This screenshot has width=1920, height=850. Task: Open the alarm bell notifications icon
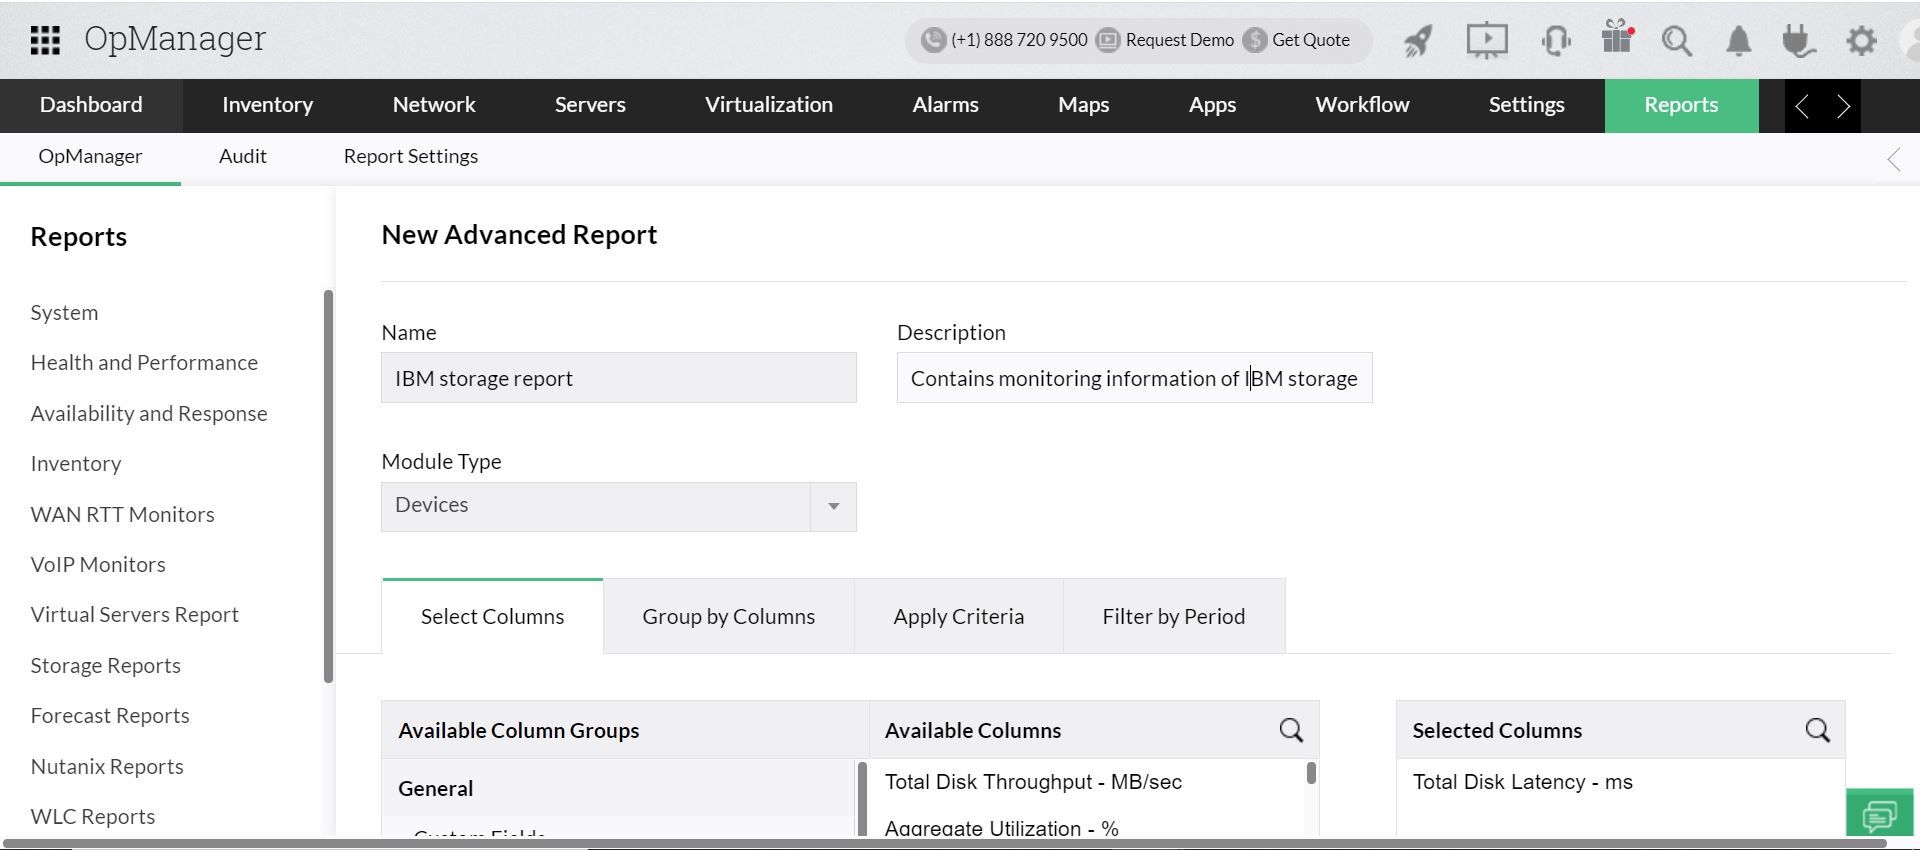tap(1739, 41)
